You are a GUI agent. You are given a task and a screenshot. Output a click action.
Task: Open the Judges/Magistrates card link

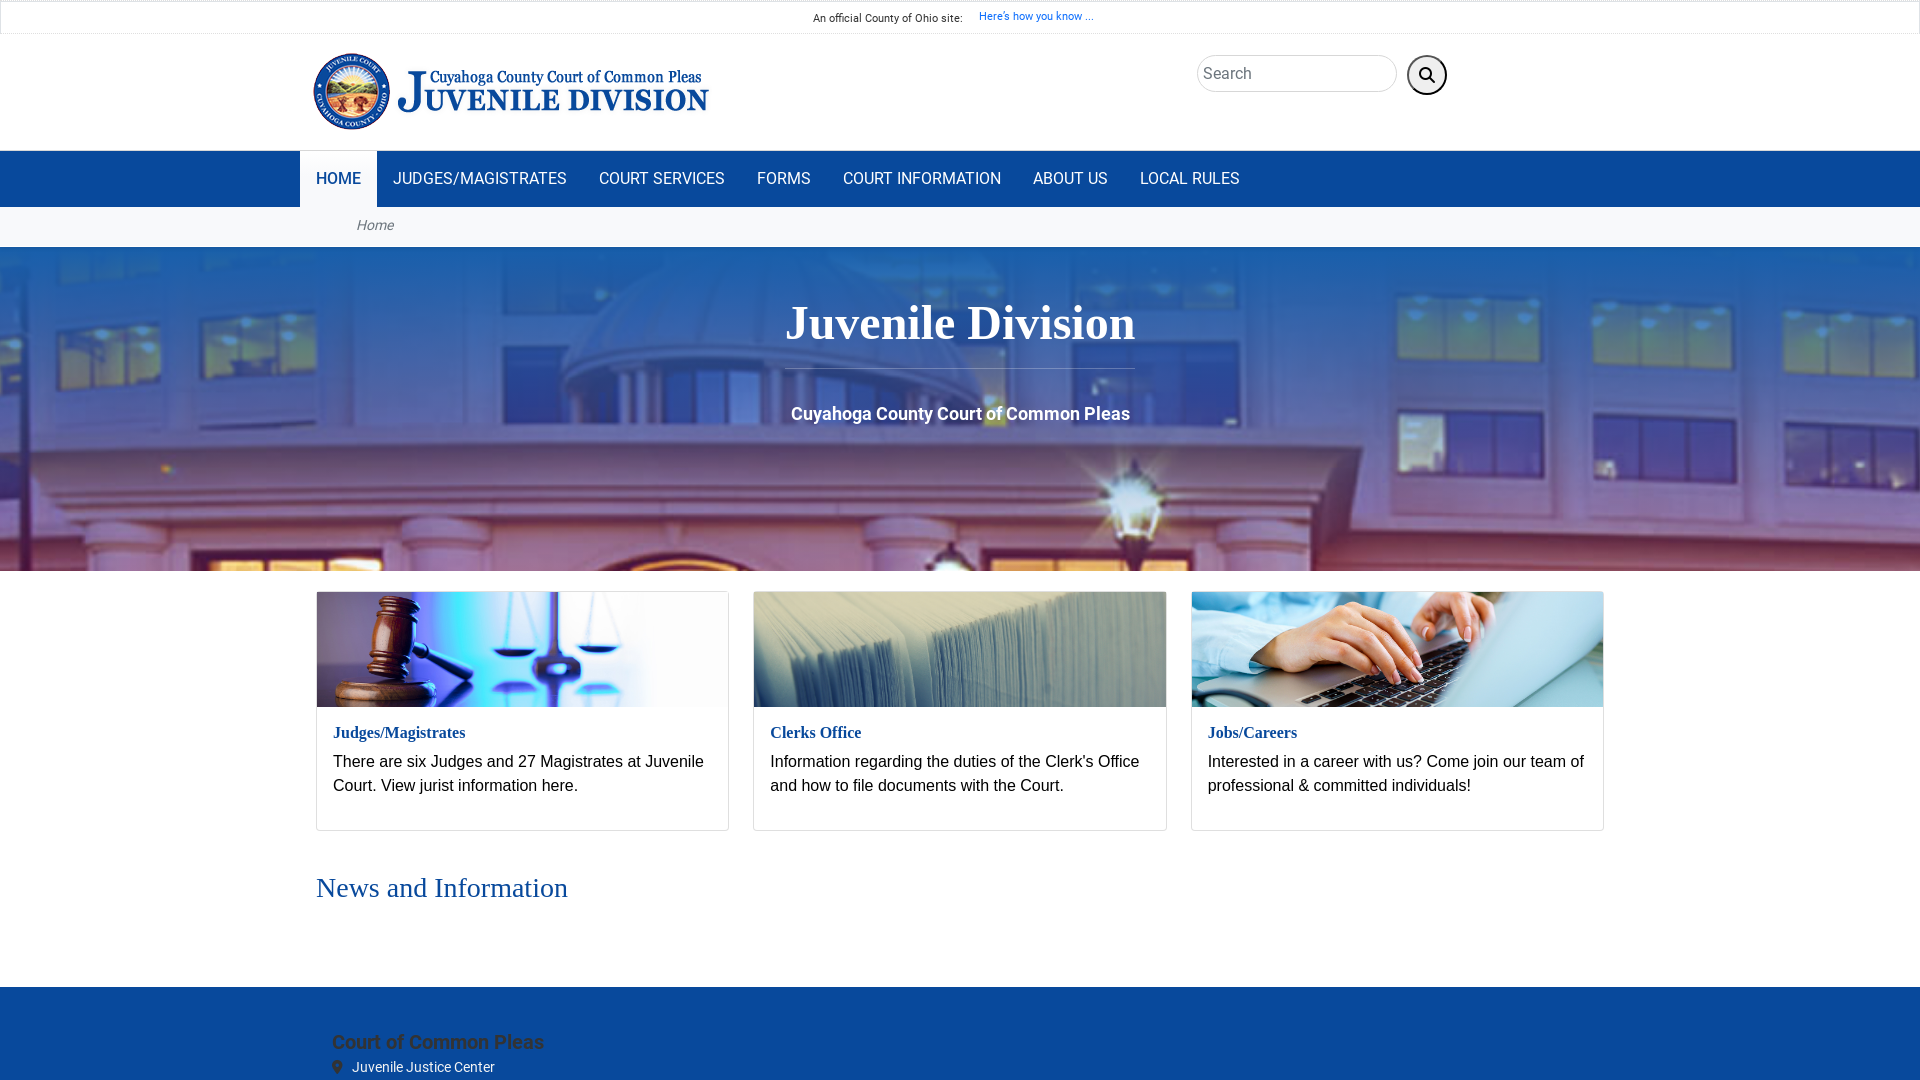click(399, 733)
